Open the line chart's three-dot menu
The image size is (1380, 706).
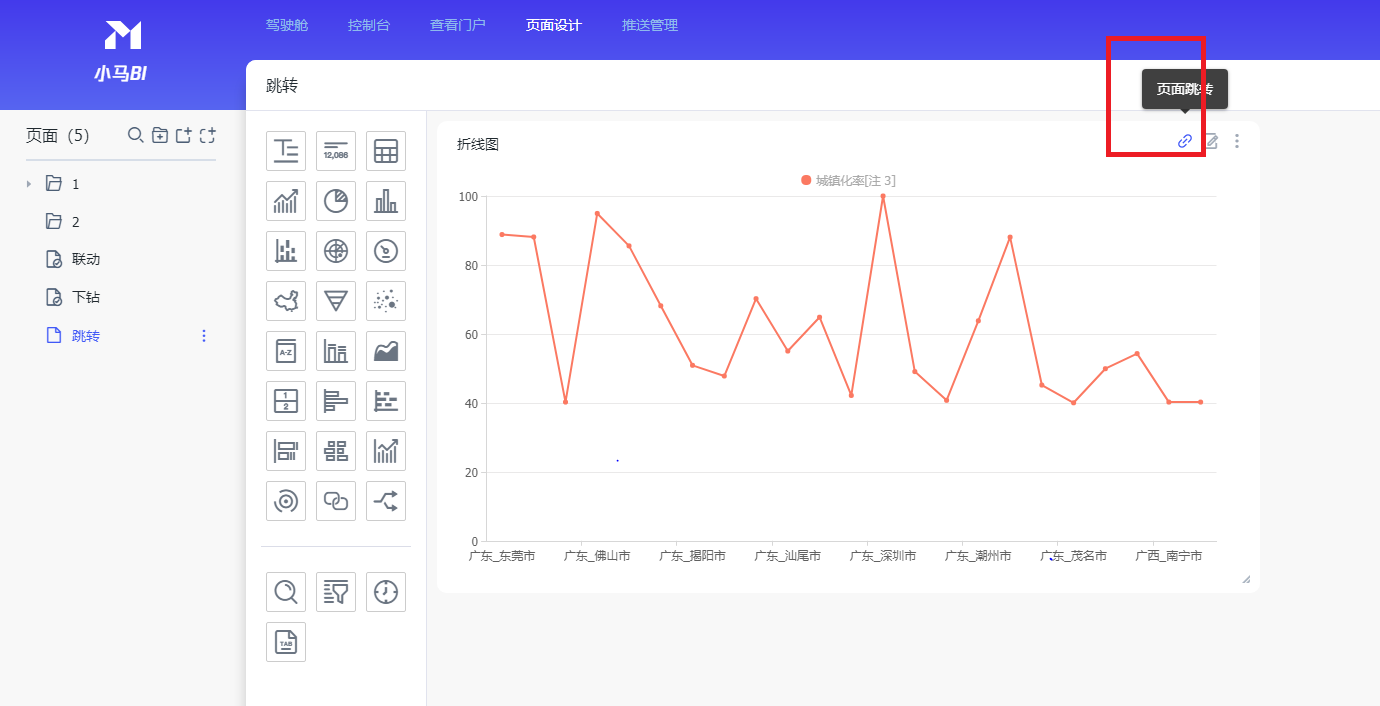point(1237,141)
